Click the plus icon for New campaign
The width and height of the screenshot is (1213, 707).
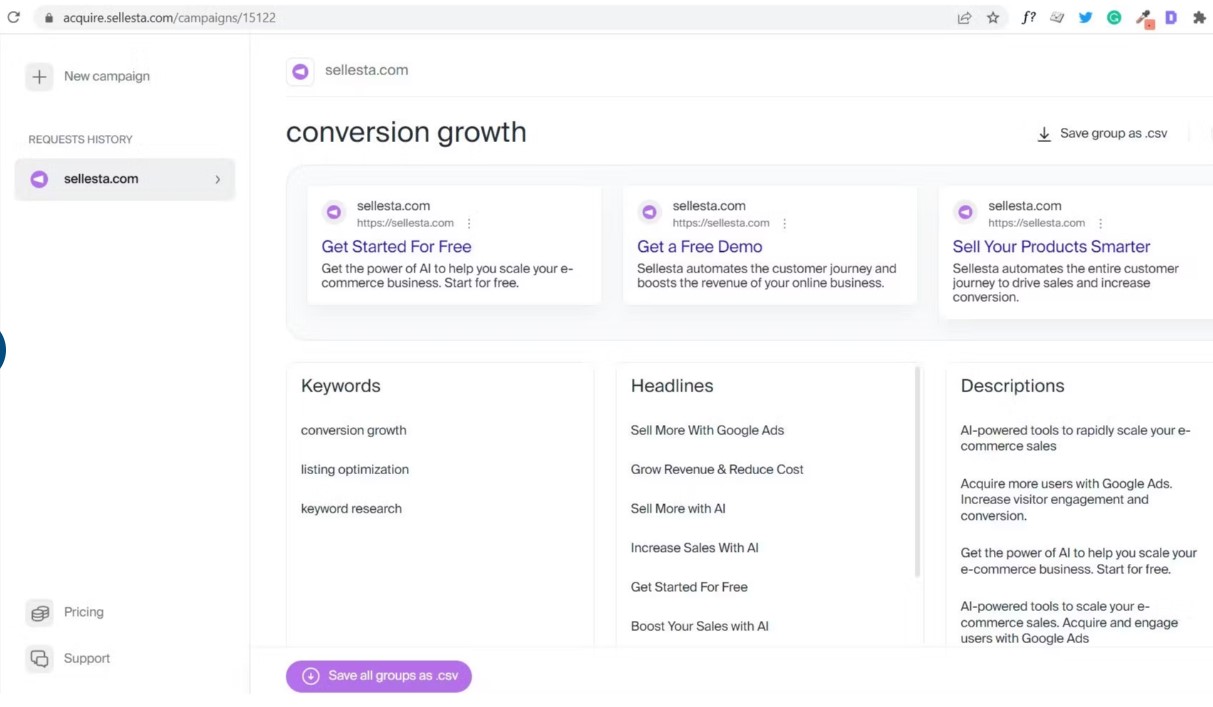coord(39,77)
